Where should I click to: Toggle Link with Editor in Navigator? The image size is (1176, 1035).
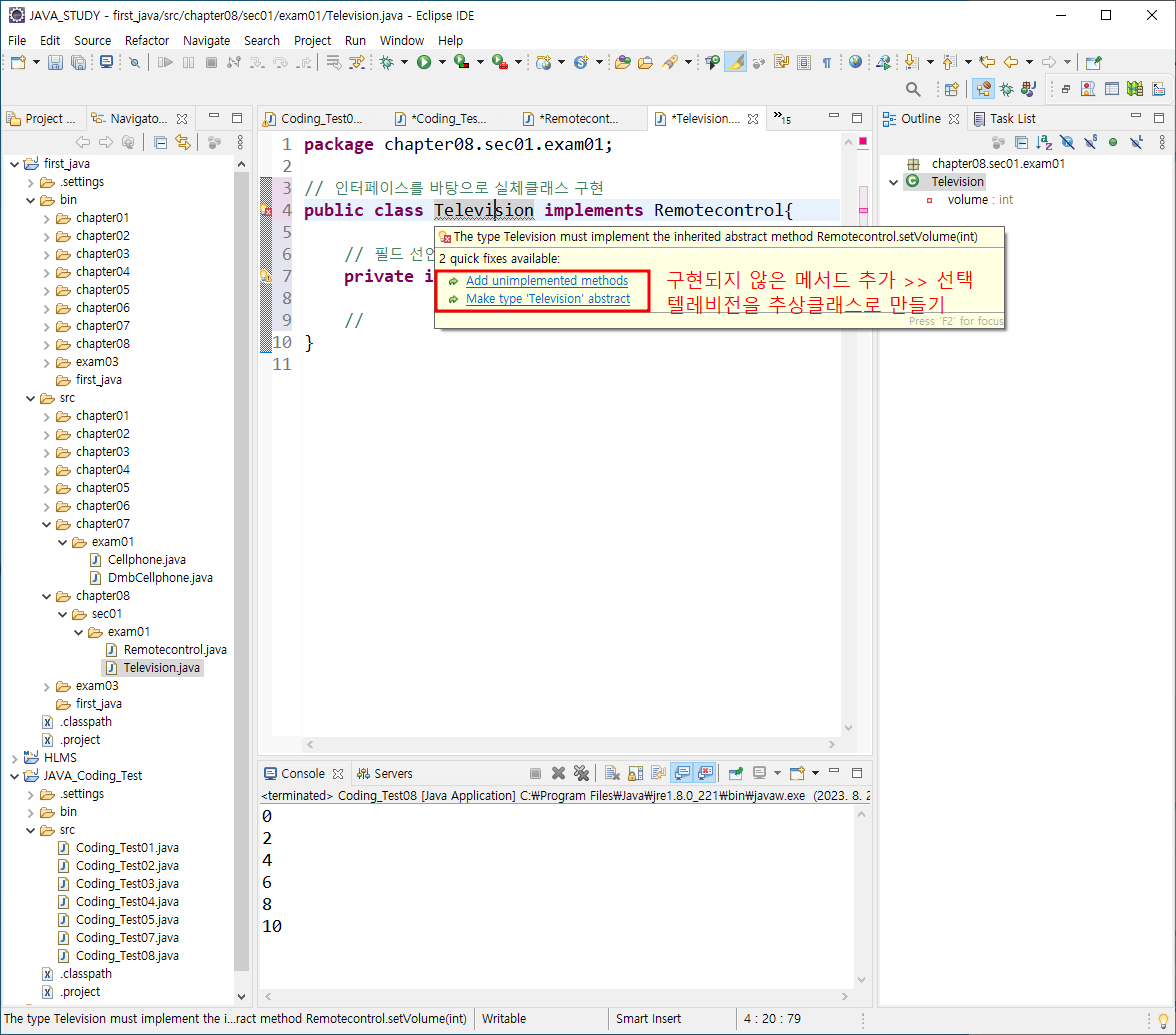(x=183, y=142)
